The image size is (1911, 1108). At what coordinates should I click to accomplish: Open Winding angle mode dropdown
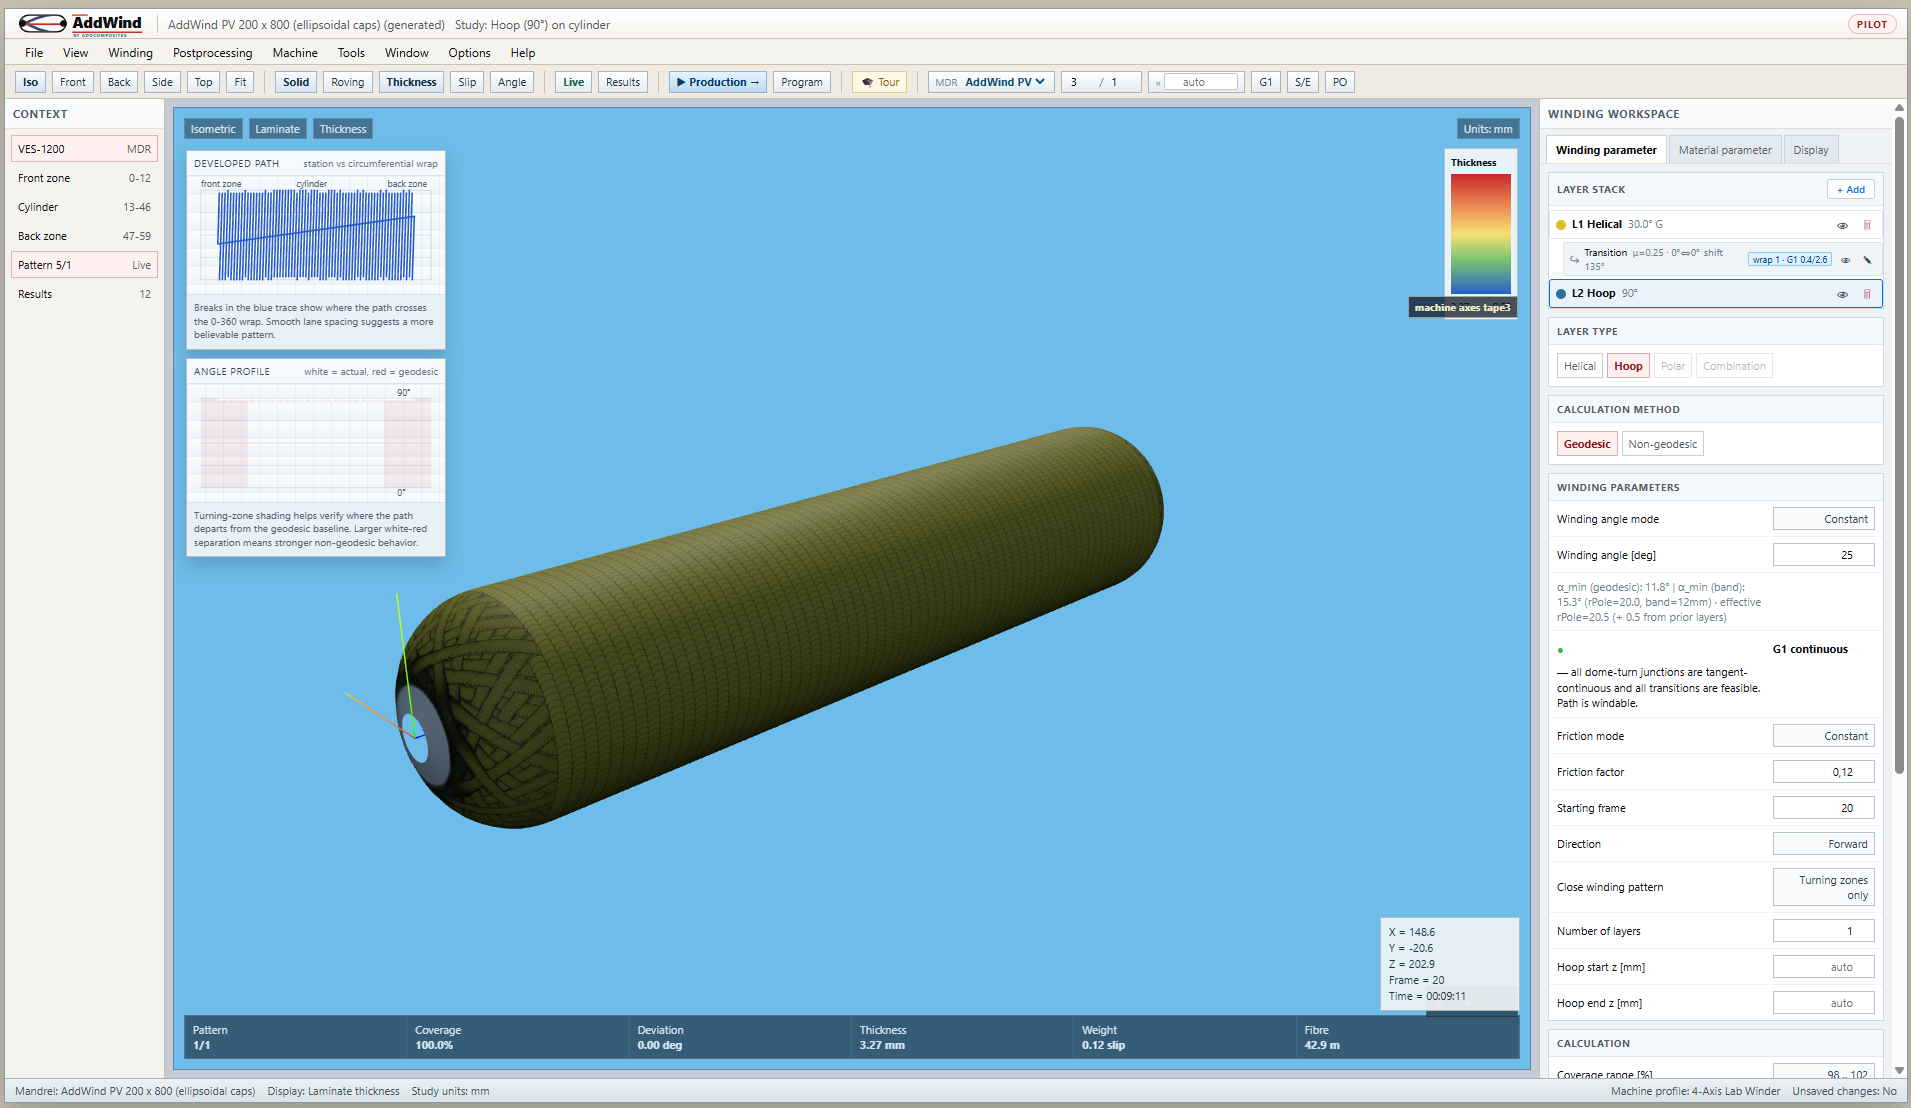coord(1823,519)
